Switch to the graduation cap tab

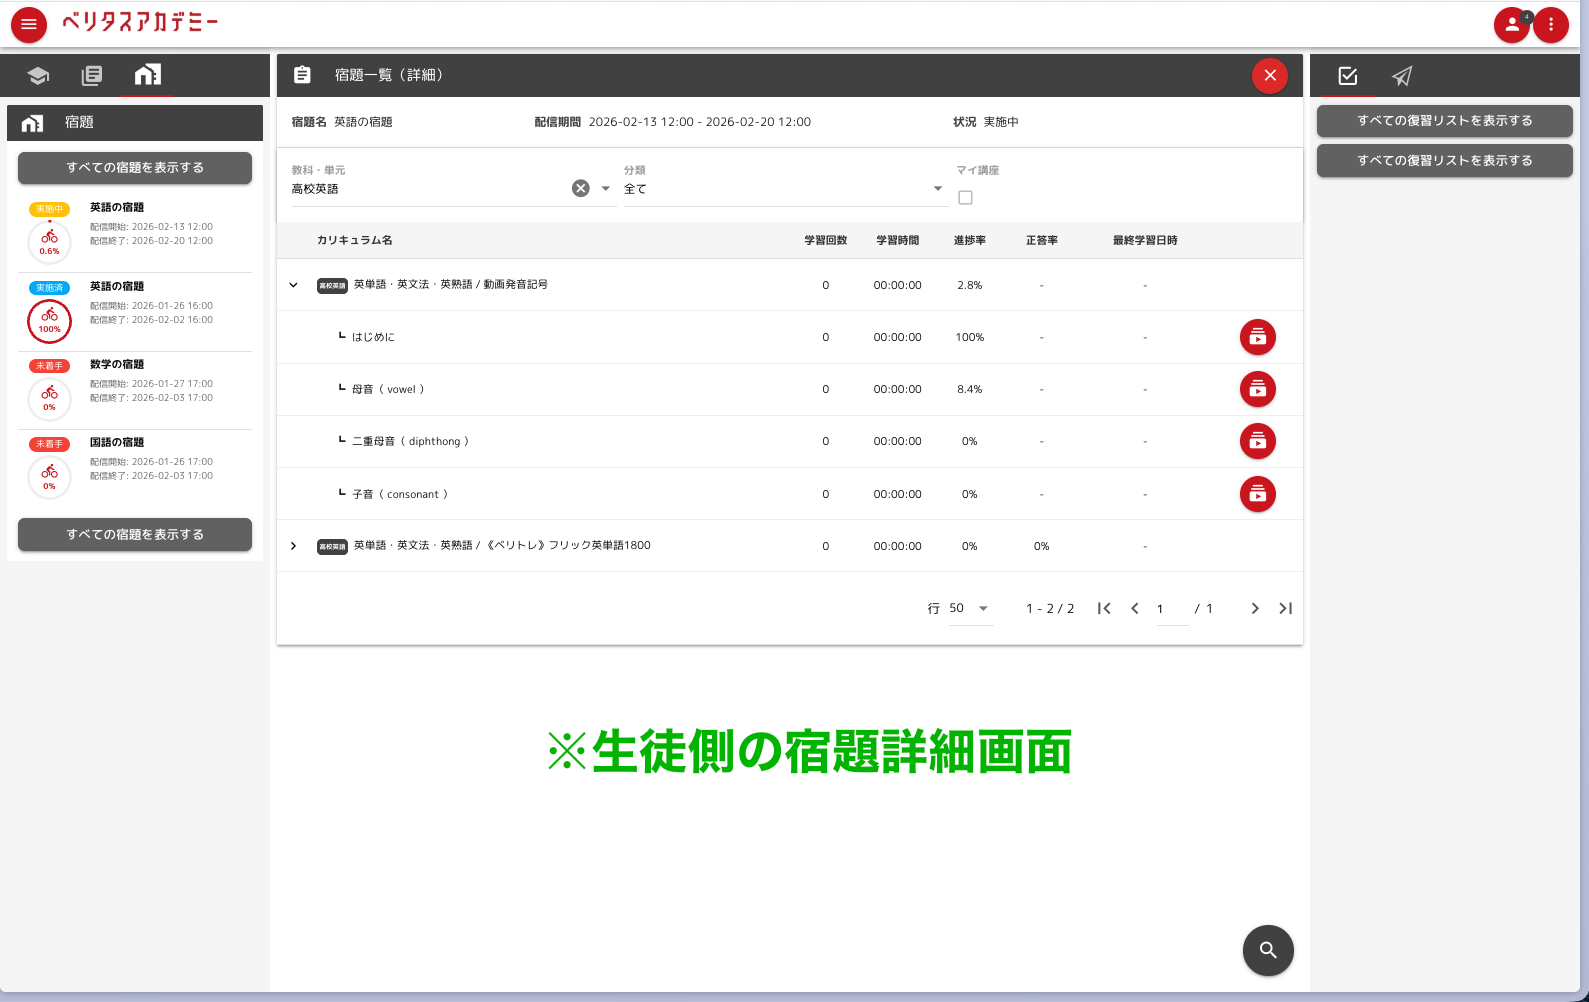tap(38, 76)
